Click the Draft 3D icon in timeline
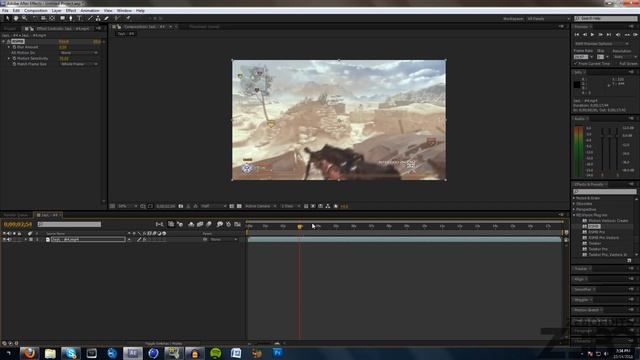 pyautogui.click(x=180, y=224)
